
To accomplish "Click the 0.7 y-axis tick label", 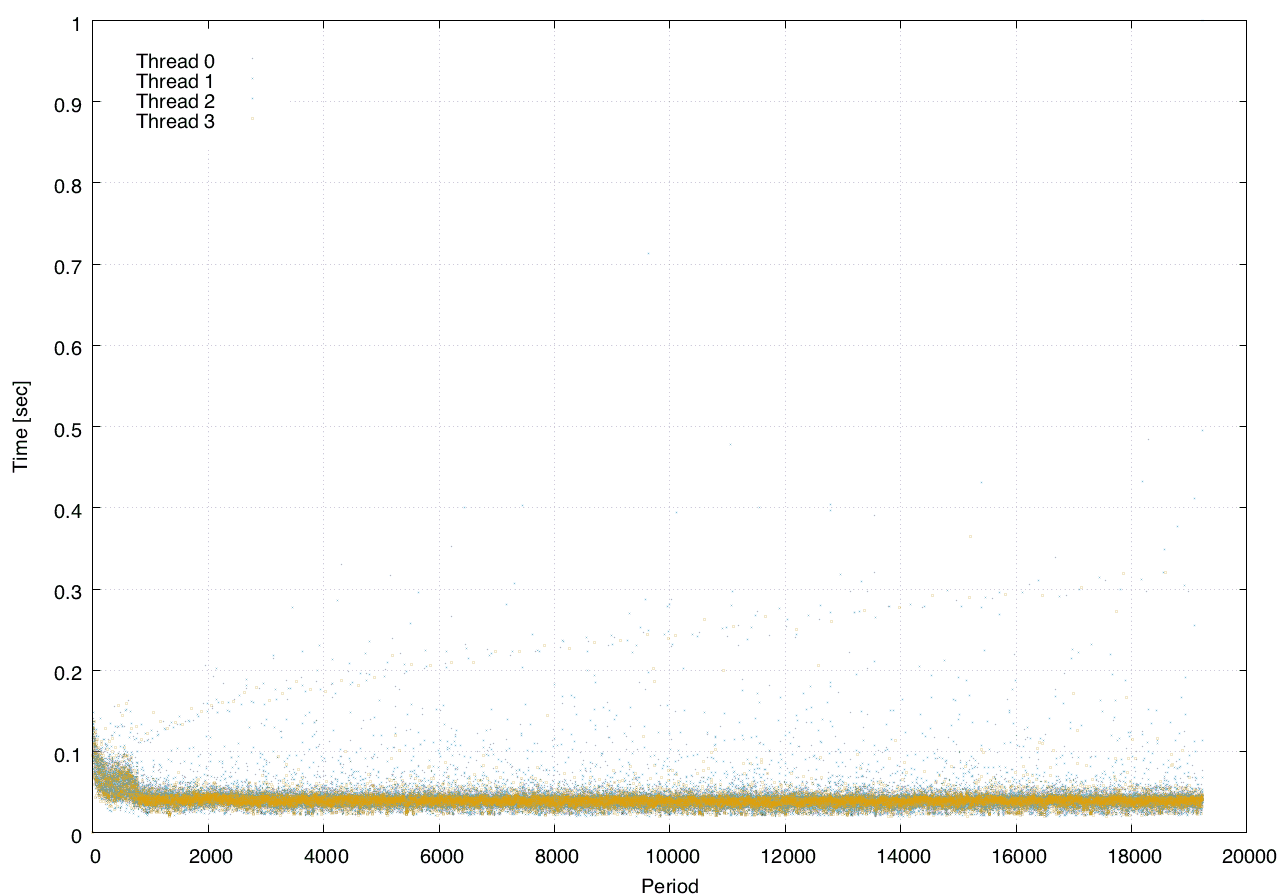I will (68, 265).
